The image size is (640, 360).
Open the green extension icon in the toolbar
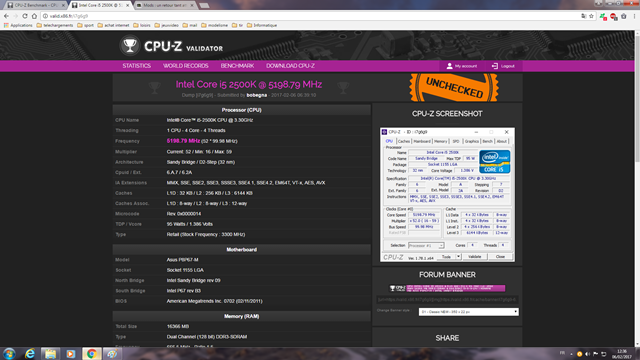[603, 16]
